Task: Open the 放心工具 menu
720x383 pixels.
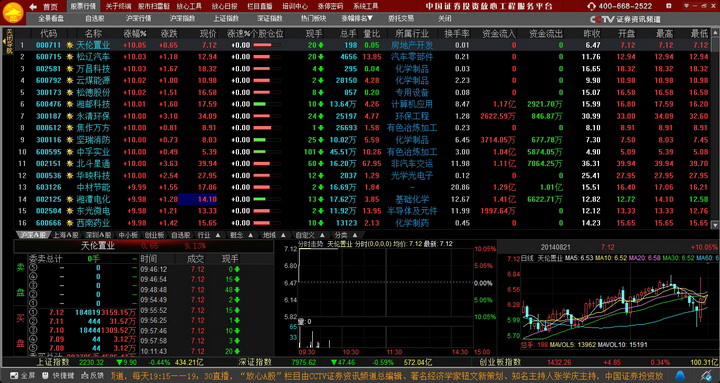Action: point(189,6)
